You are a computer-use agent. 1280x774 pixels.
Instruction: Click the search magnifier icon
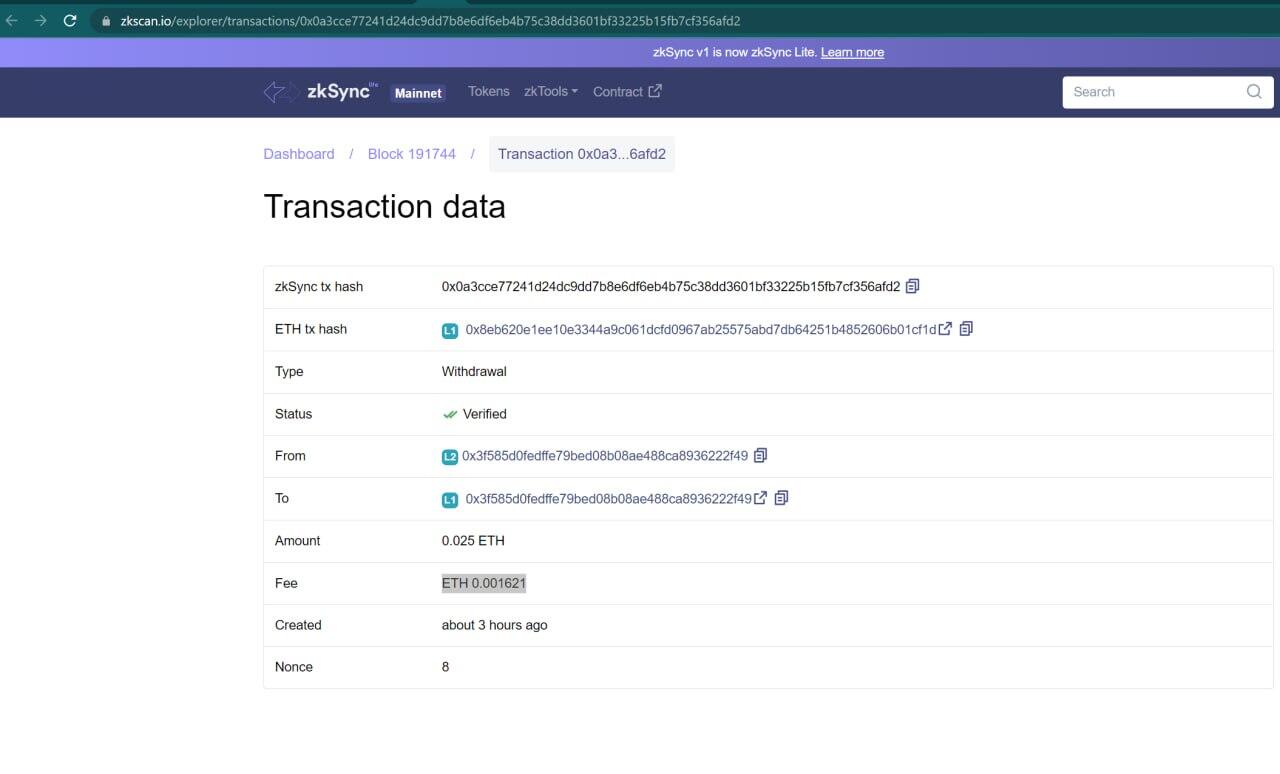click(x=1254, y=92)
